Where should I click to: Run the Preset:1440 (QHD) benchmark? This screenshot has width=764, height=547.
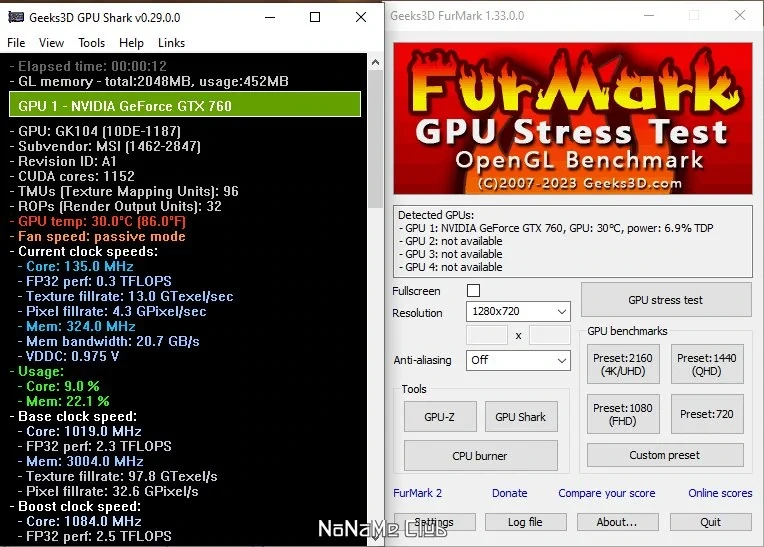(707, 364)
